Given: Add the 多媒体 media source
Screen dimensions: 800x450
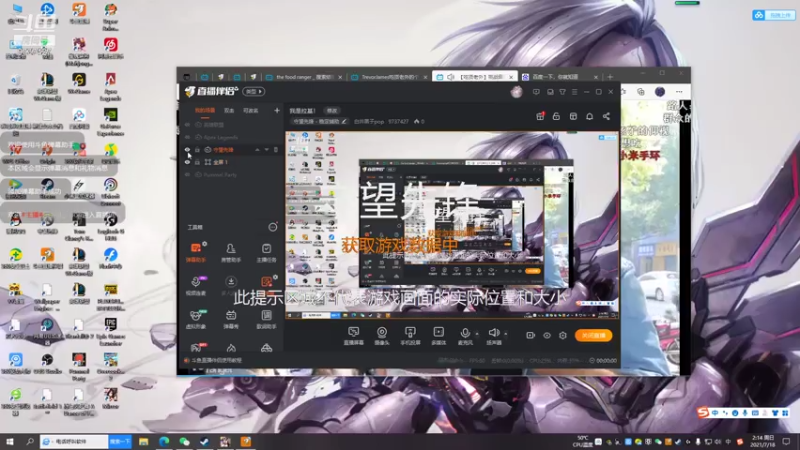Looking at the screenshot, I should coord(438,336).
